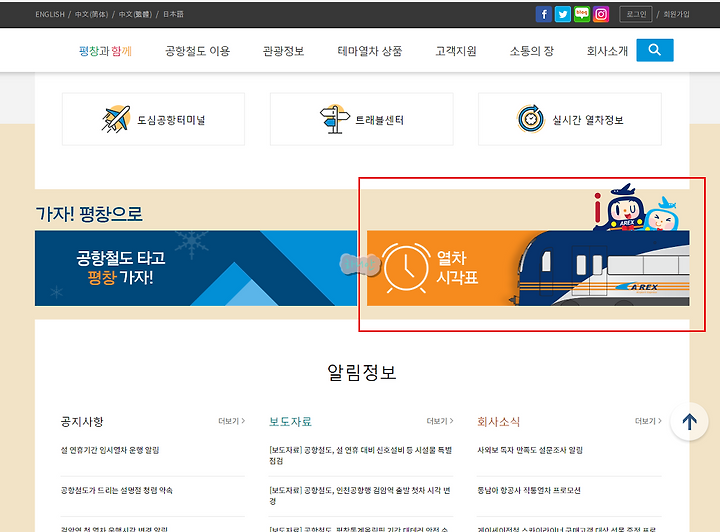Image resolution: width=720 pixels, height=532 pixels.
Task: Click the alarm clock icon on orange banner
Action: [406, 268]
